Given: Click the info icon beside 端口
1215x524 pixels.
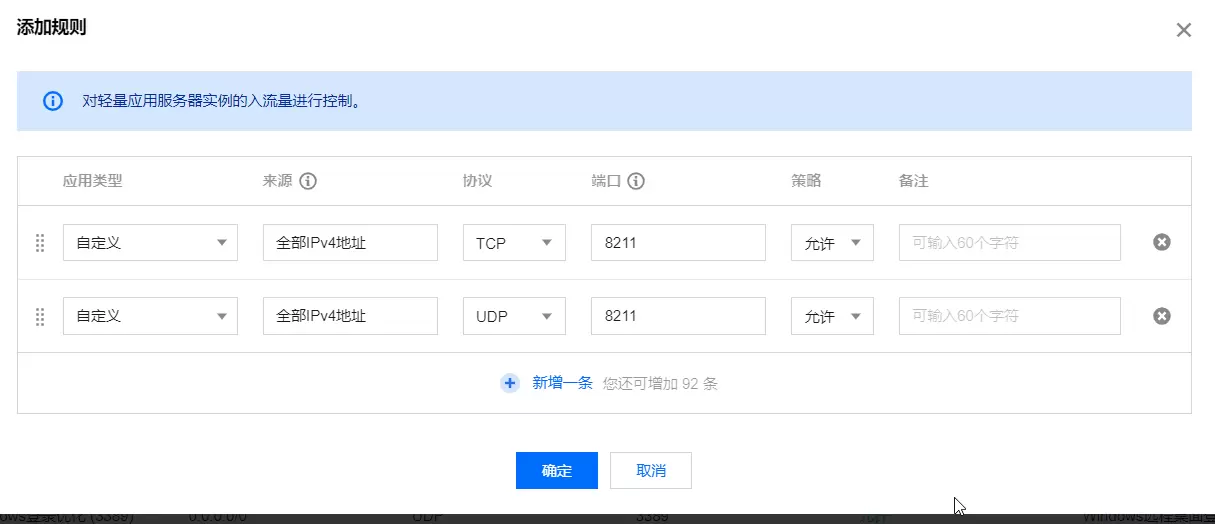Looking at the screenshot, I should pos(635,181).
